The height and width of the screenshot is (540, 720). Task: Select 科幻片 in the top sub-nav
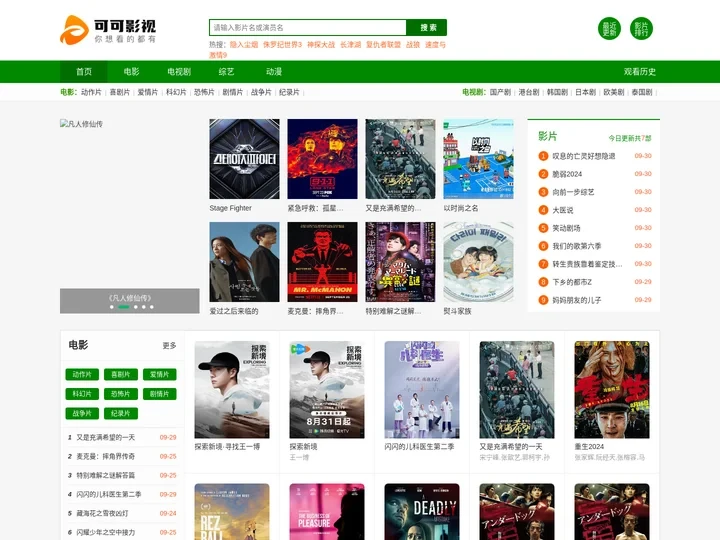click(x=176, y=92)
